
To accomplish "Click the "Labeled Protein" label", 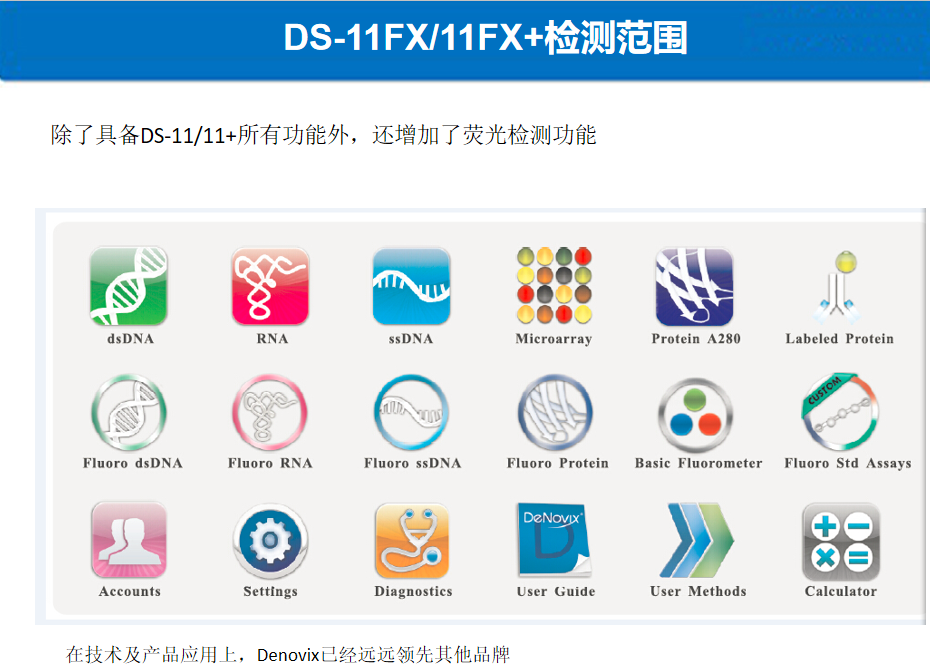I will click(839, 339).
